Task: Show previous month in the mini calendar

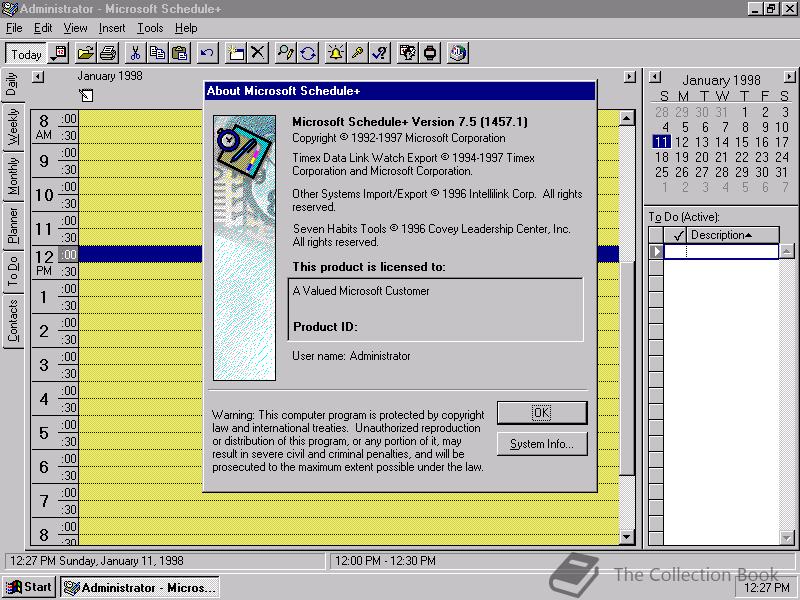Action: point(655,78)
